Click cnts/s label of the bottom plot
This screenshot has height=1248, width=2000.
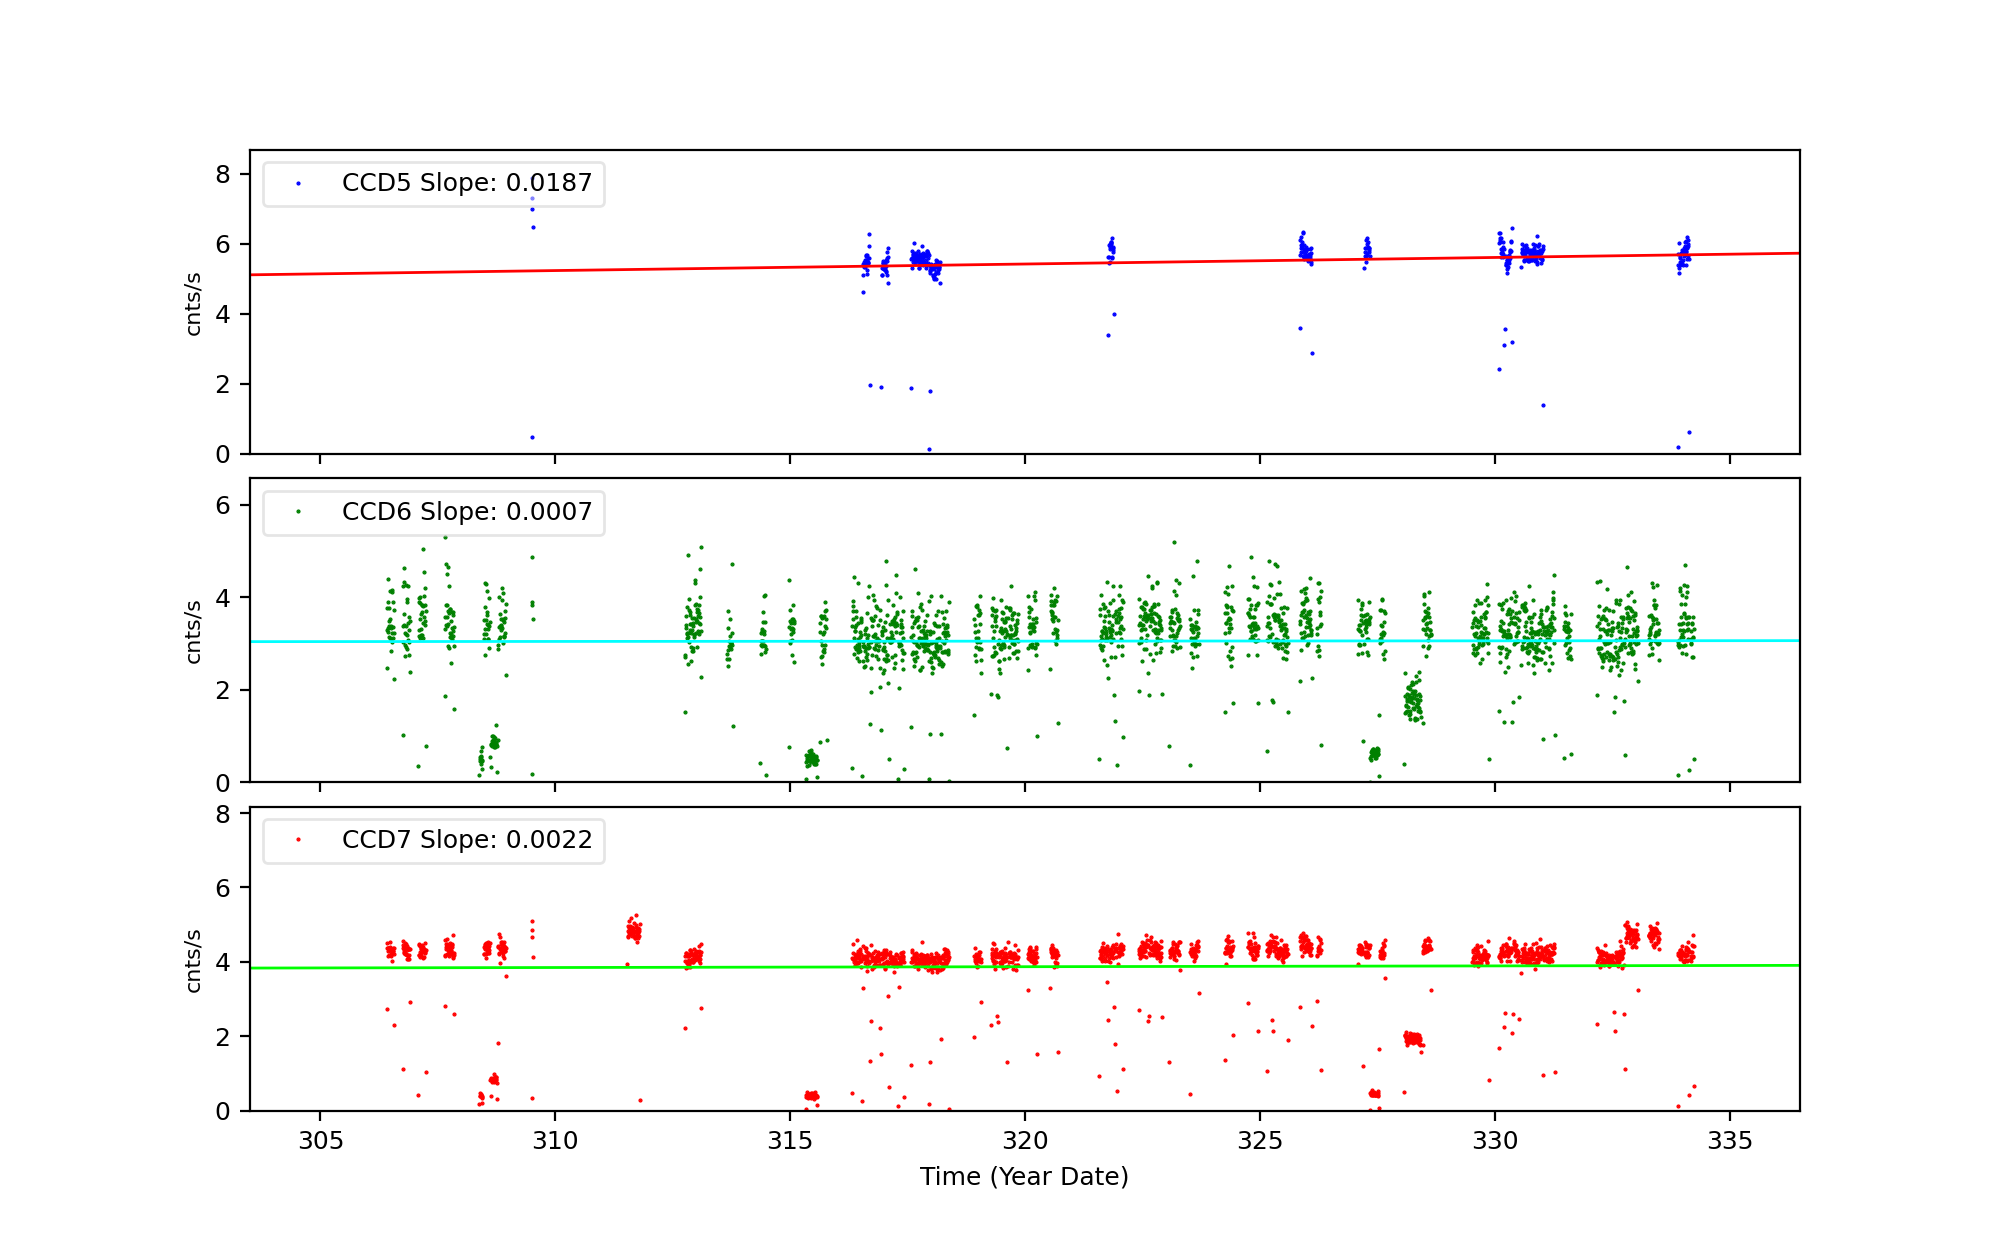193,960
